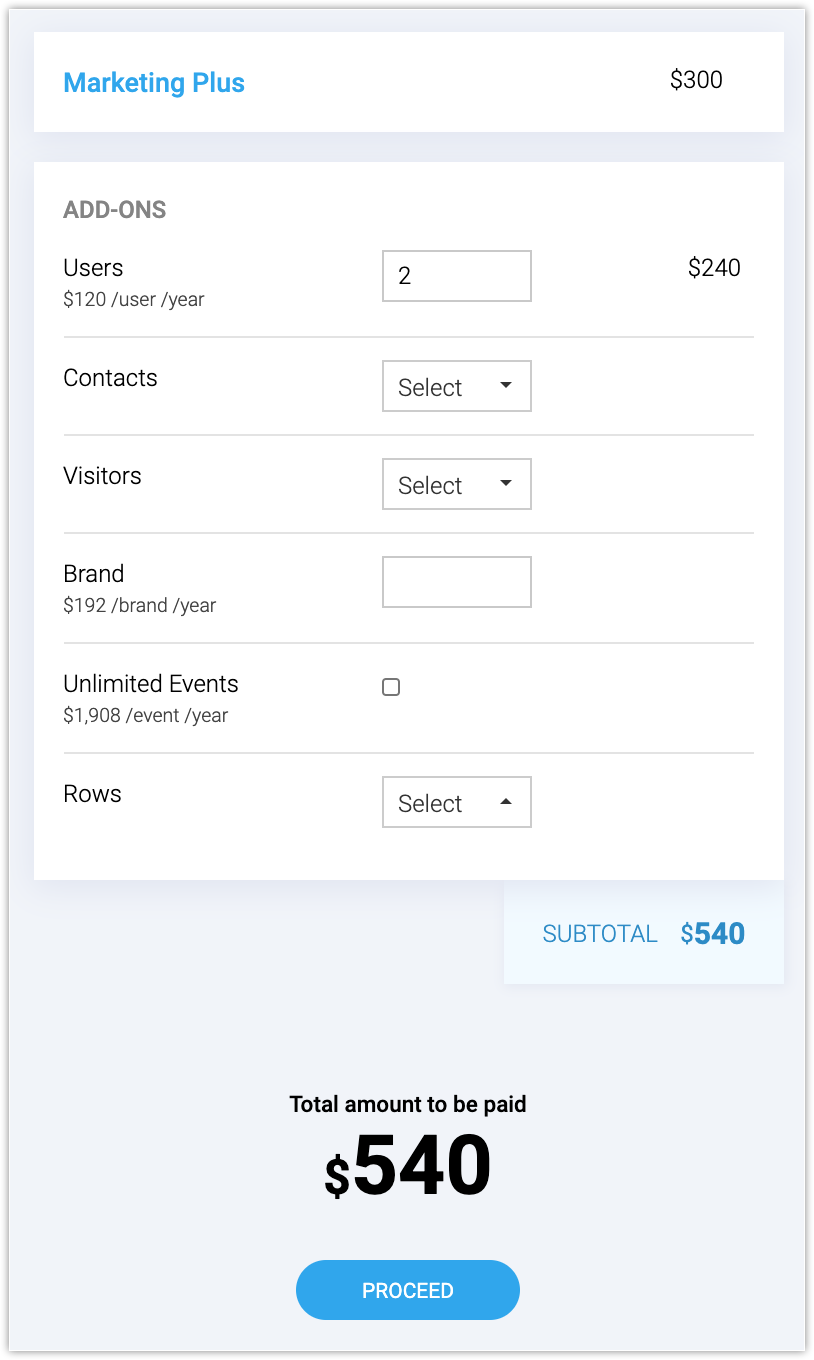This screenshot has width=814, height=1360.
Task: Click the SUBTOTAL $540 box
Action: pos(643,934)
